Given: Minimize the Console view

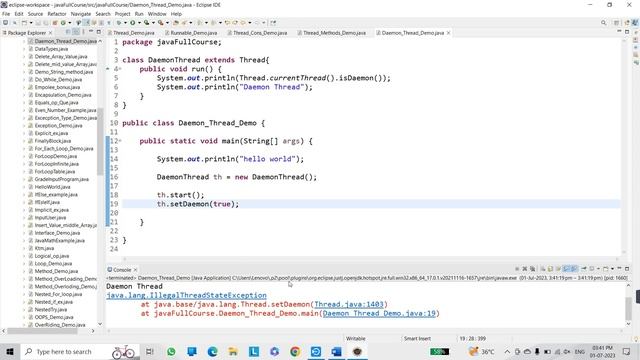Looking at the screenshot, I should pos(619,268).
